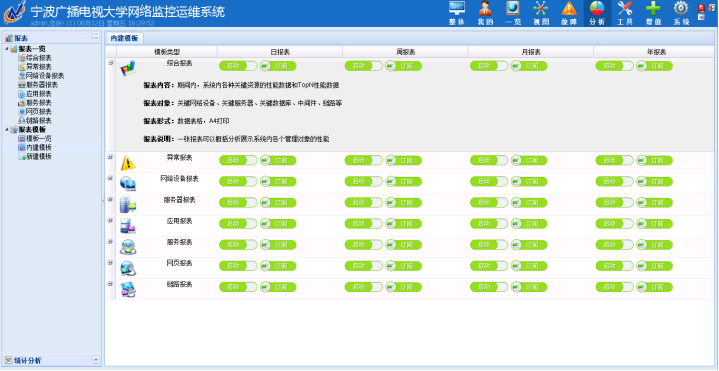Click the 日报表 column header
This screenshot has width=719, height=371.
280,52
